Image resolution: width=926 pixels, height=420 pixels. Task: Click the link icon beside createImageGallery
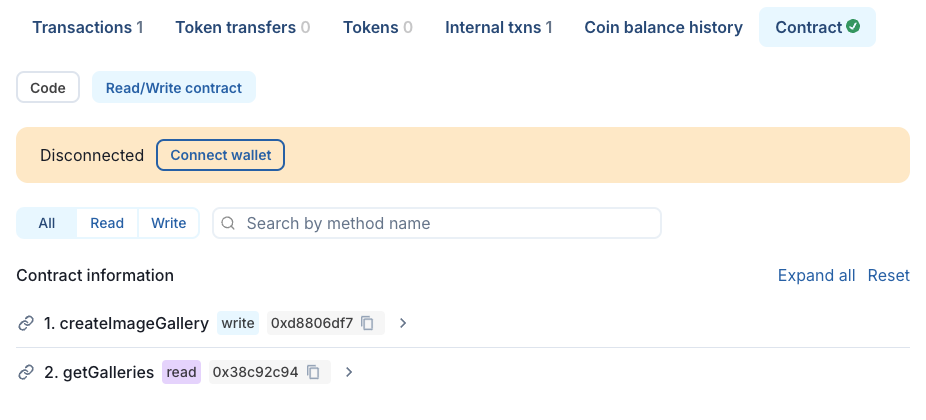pos(27,323)
